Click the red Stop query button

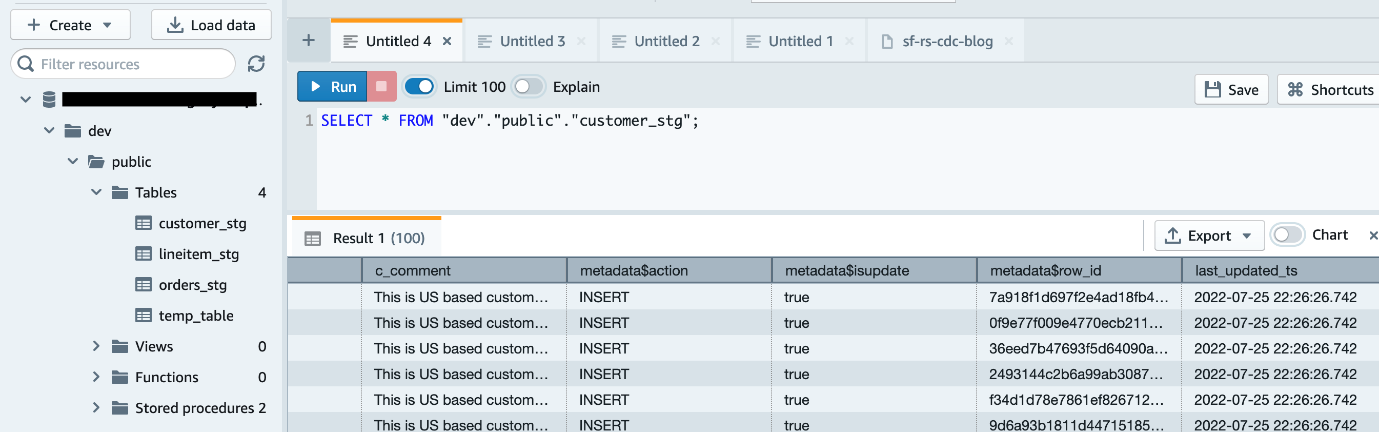tap(382, 87)
